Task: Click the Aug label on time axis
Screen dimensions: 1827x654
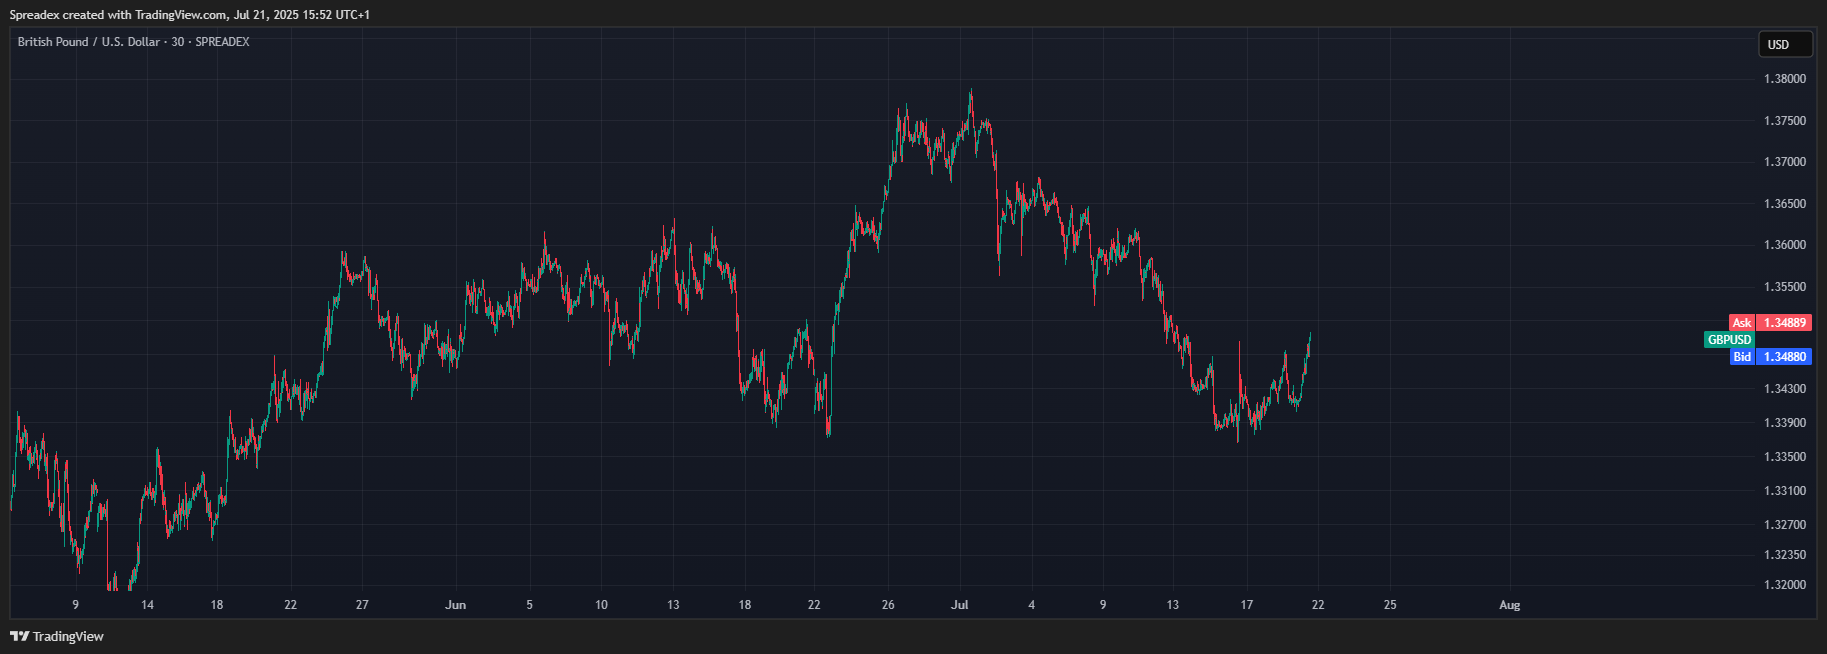Action: (1510, 605)
